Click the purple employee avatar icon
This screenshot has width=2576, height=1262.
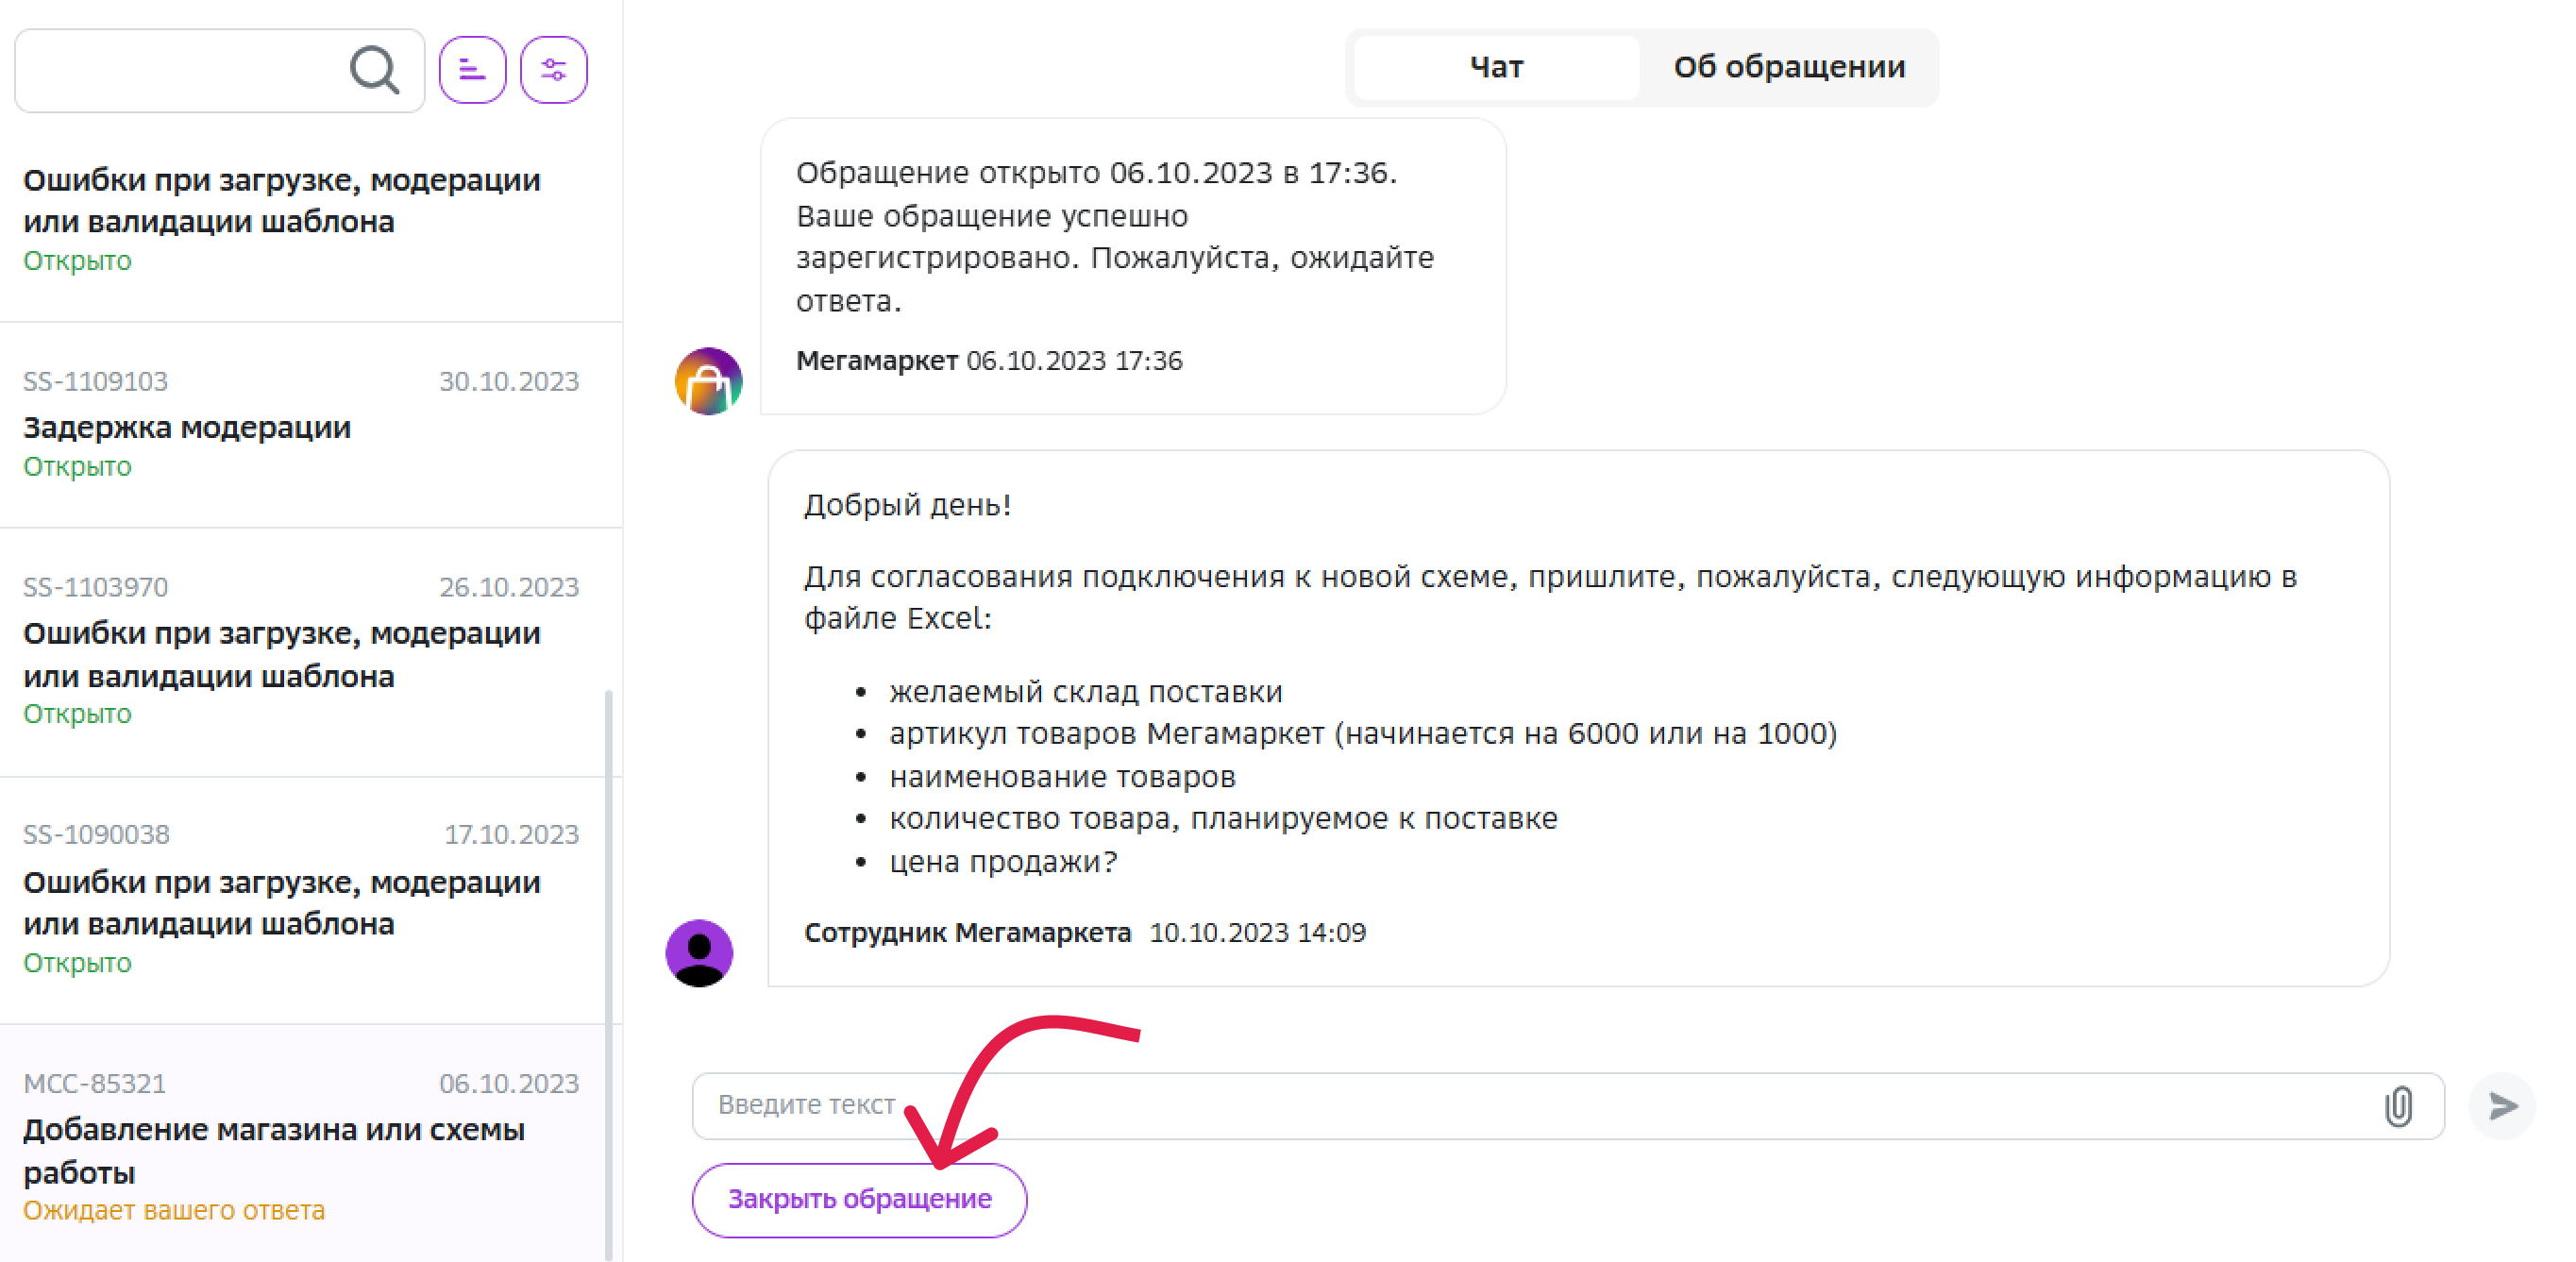[699, 952]
